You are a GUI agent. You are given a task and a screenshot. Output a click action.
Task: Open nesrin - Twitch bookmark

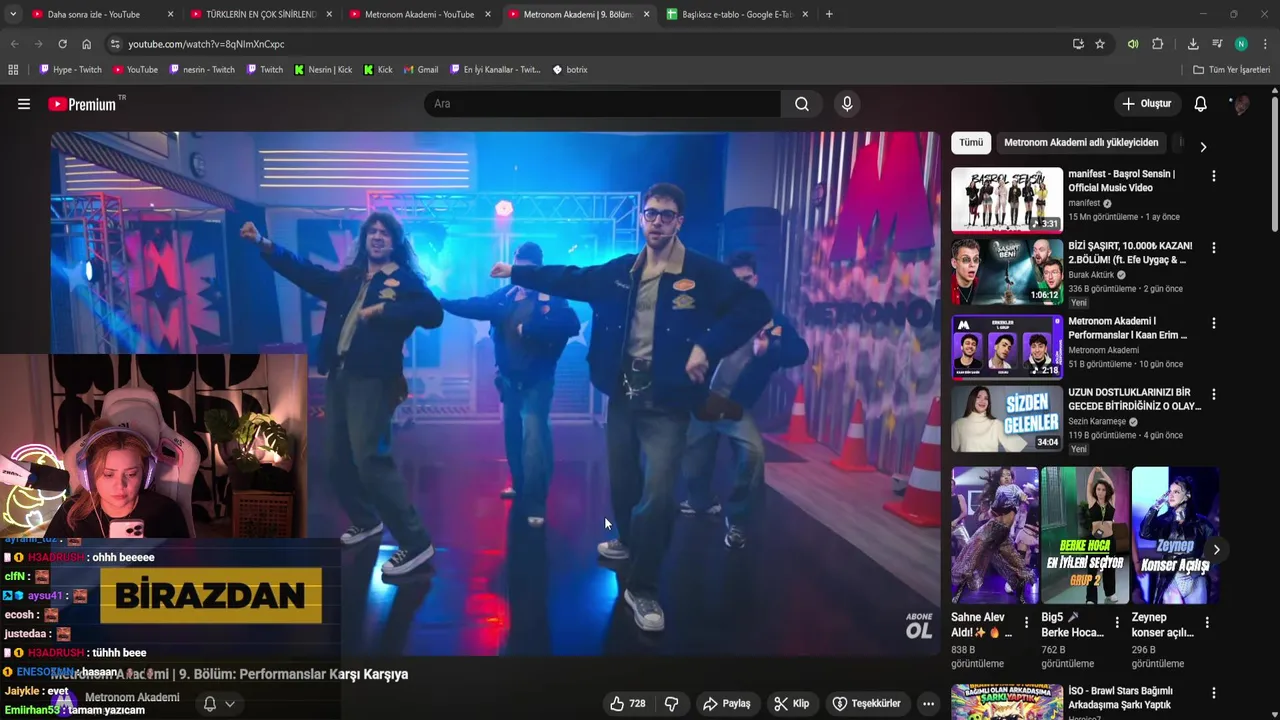coord(202,70)
